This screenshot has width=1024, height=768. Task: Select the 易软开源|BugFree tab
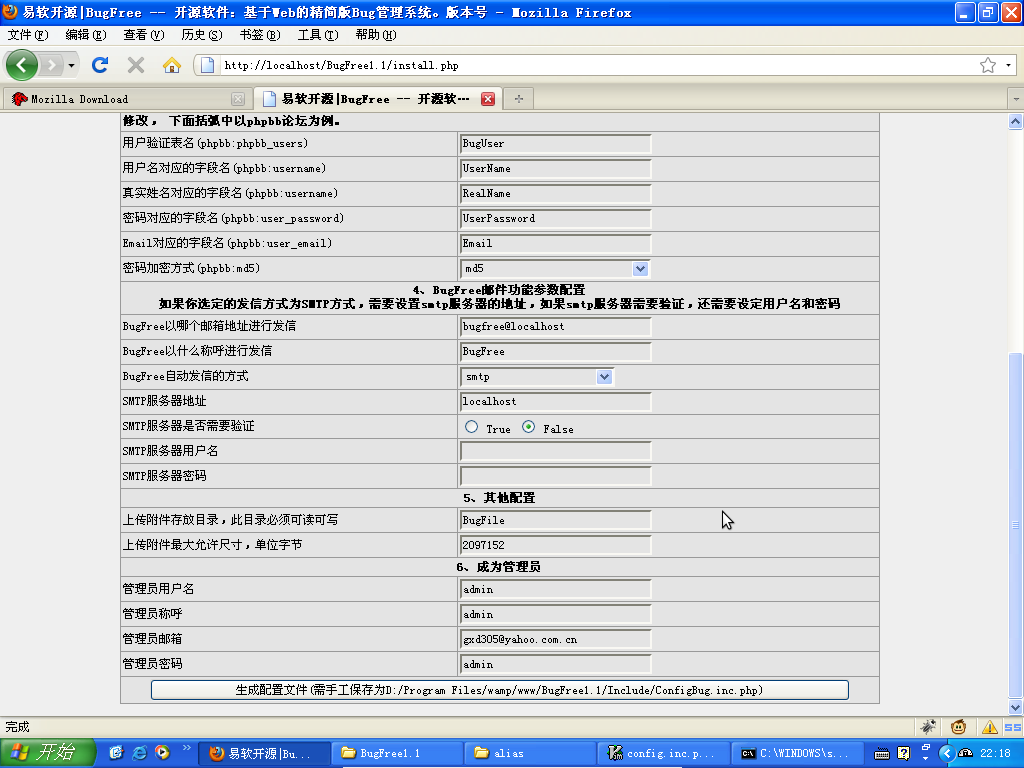(378, 99)
